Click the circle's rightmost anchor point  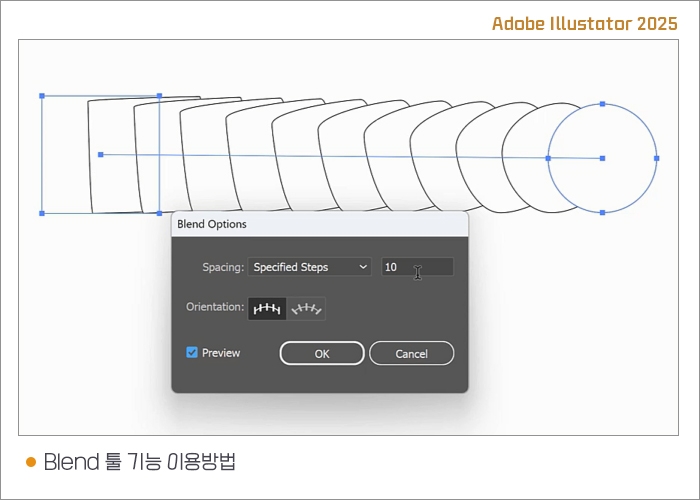(x=657, y=158)
